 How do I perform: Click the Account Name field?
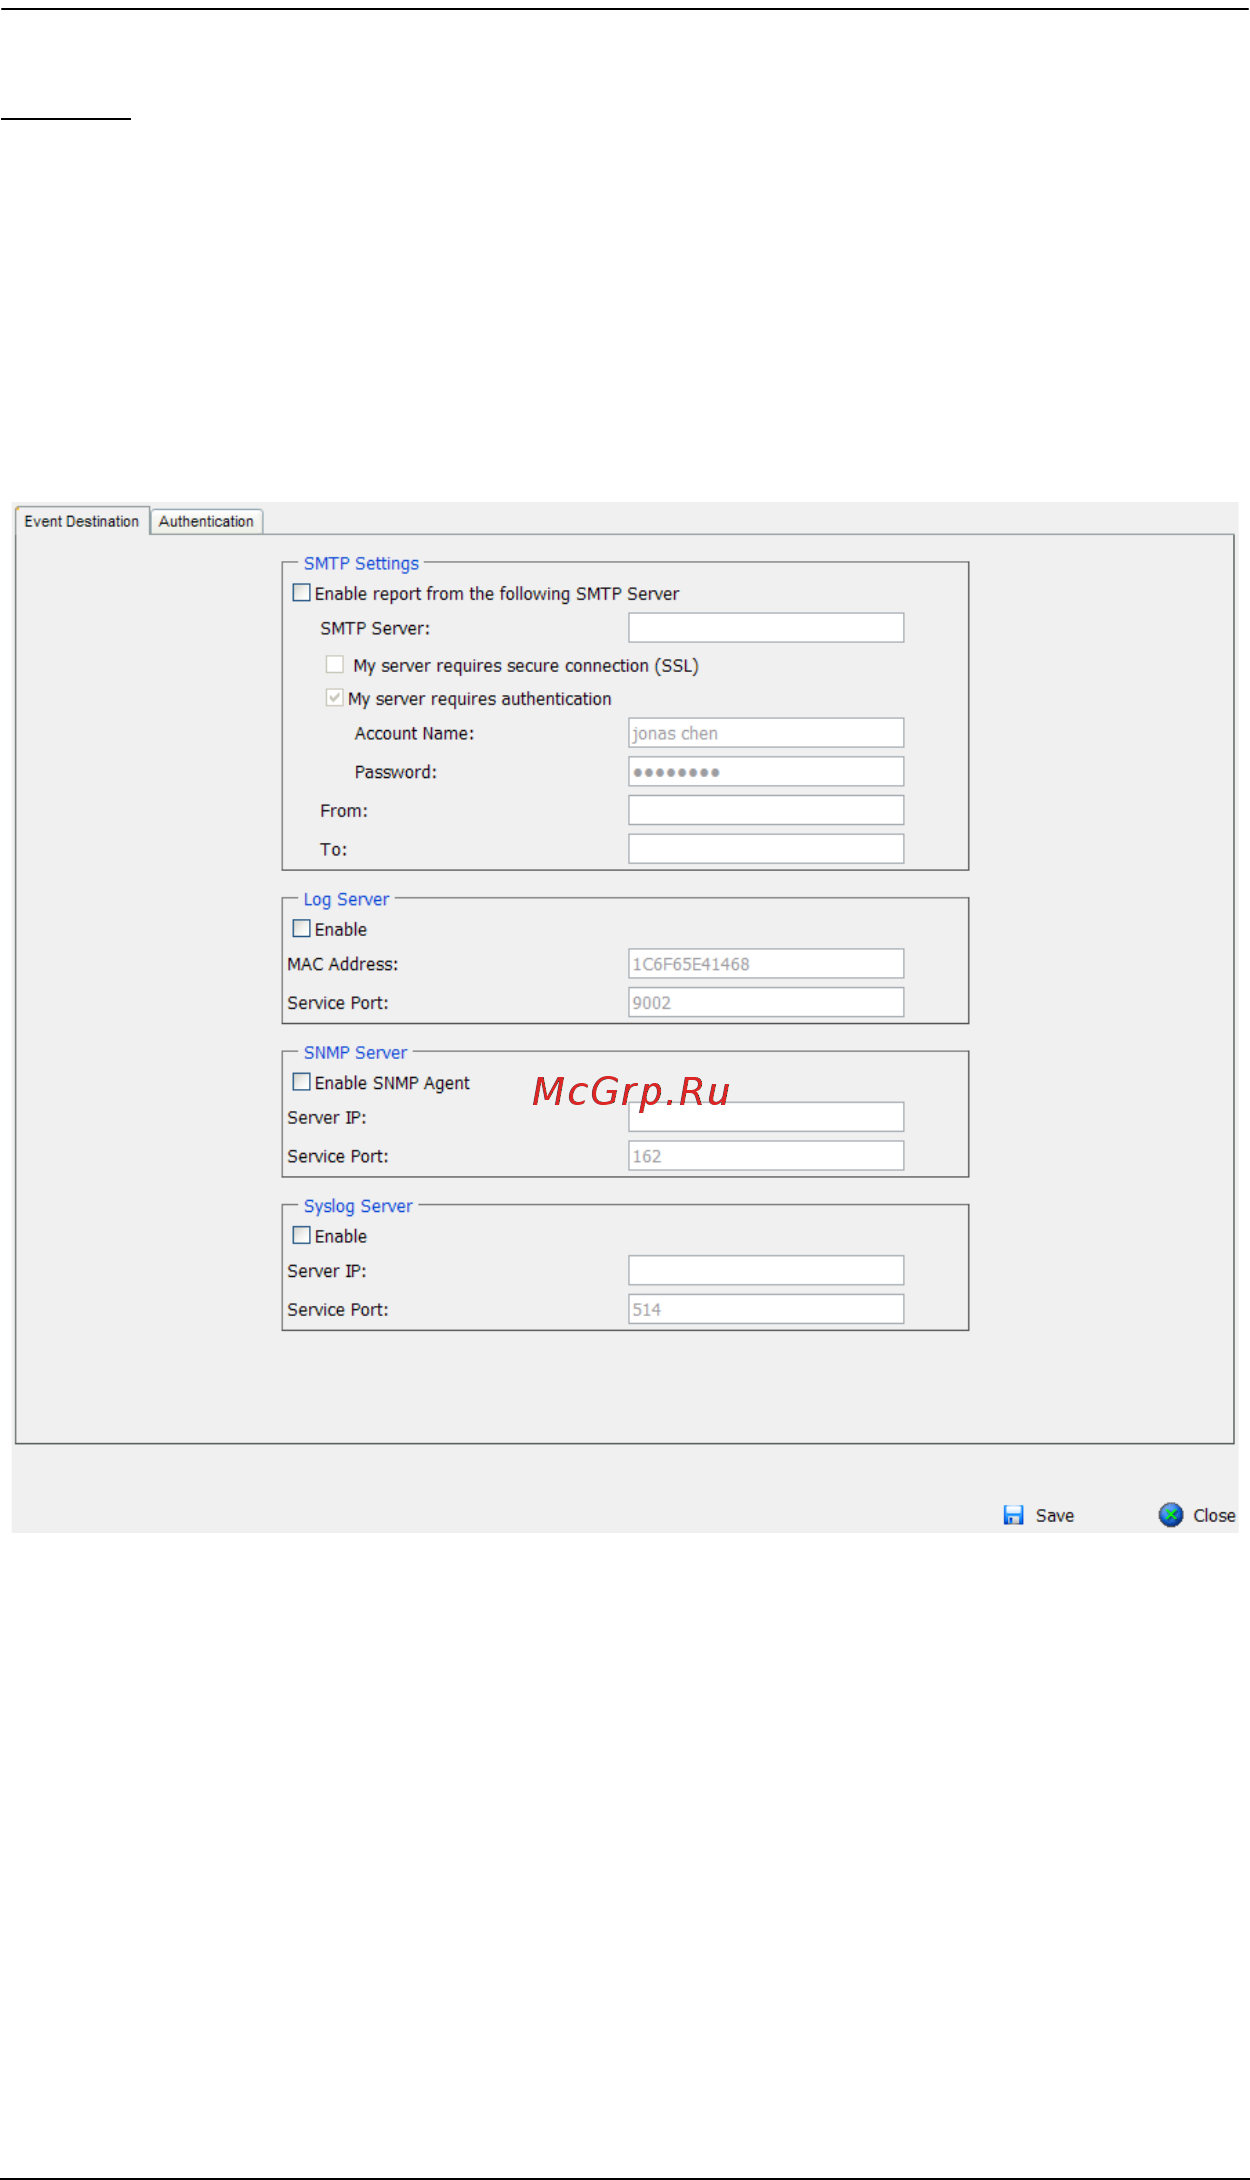click(766, 733)
